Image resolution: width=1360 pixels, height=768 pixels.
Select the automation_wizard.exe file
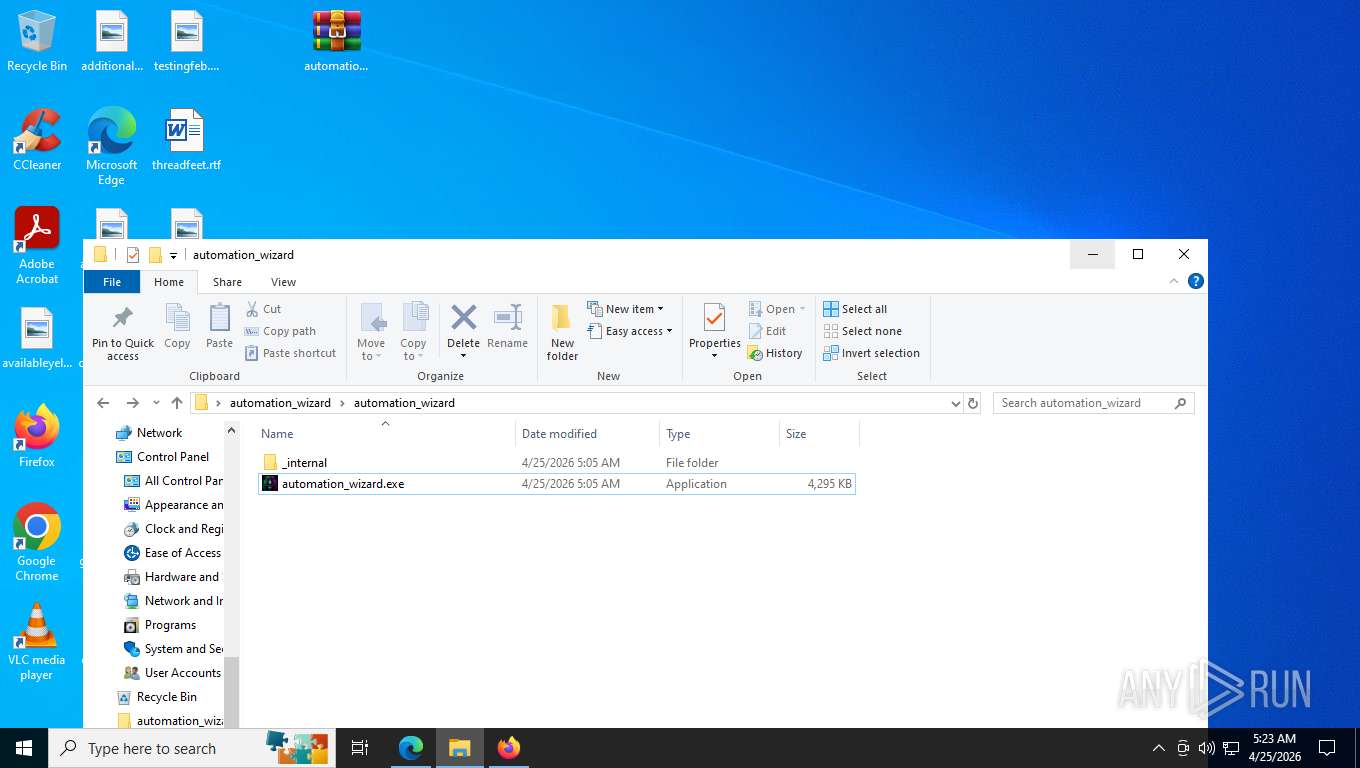point(556,483)
